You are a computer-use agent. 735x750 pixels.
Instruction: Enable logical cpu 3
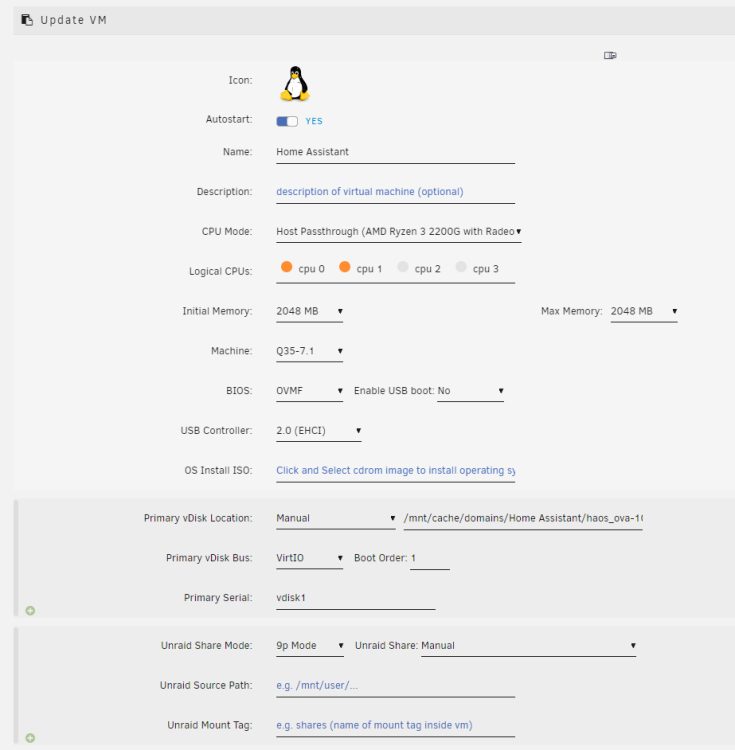[x=461, y=267]
